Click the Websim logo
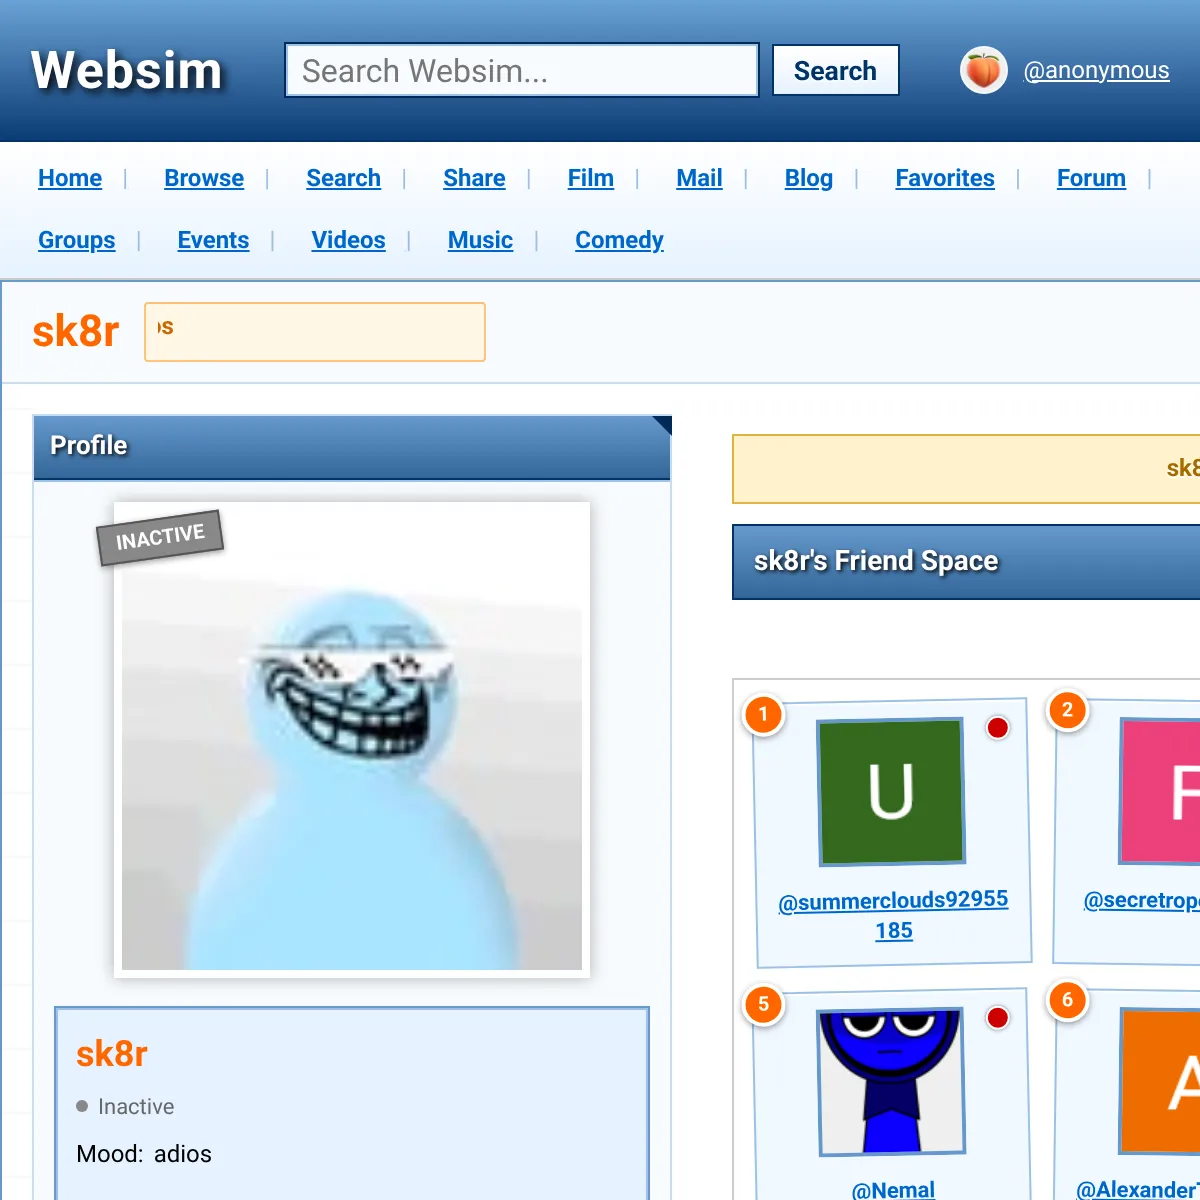The height and width of the screenshot is (1200, 1200). tap(127, 71)
